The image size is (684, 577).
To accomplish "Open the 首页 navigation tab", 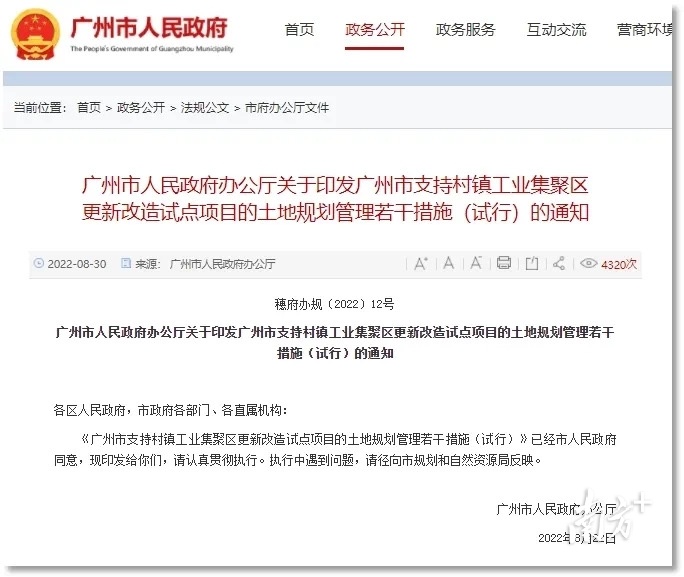I will 299,30.
